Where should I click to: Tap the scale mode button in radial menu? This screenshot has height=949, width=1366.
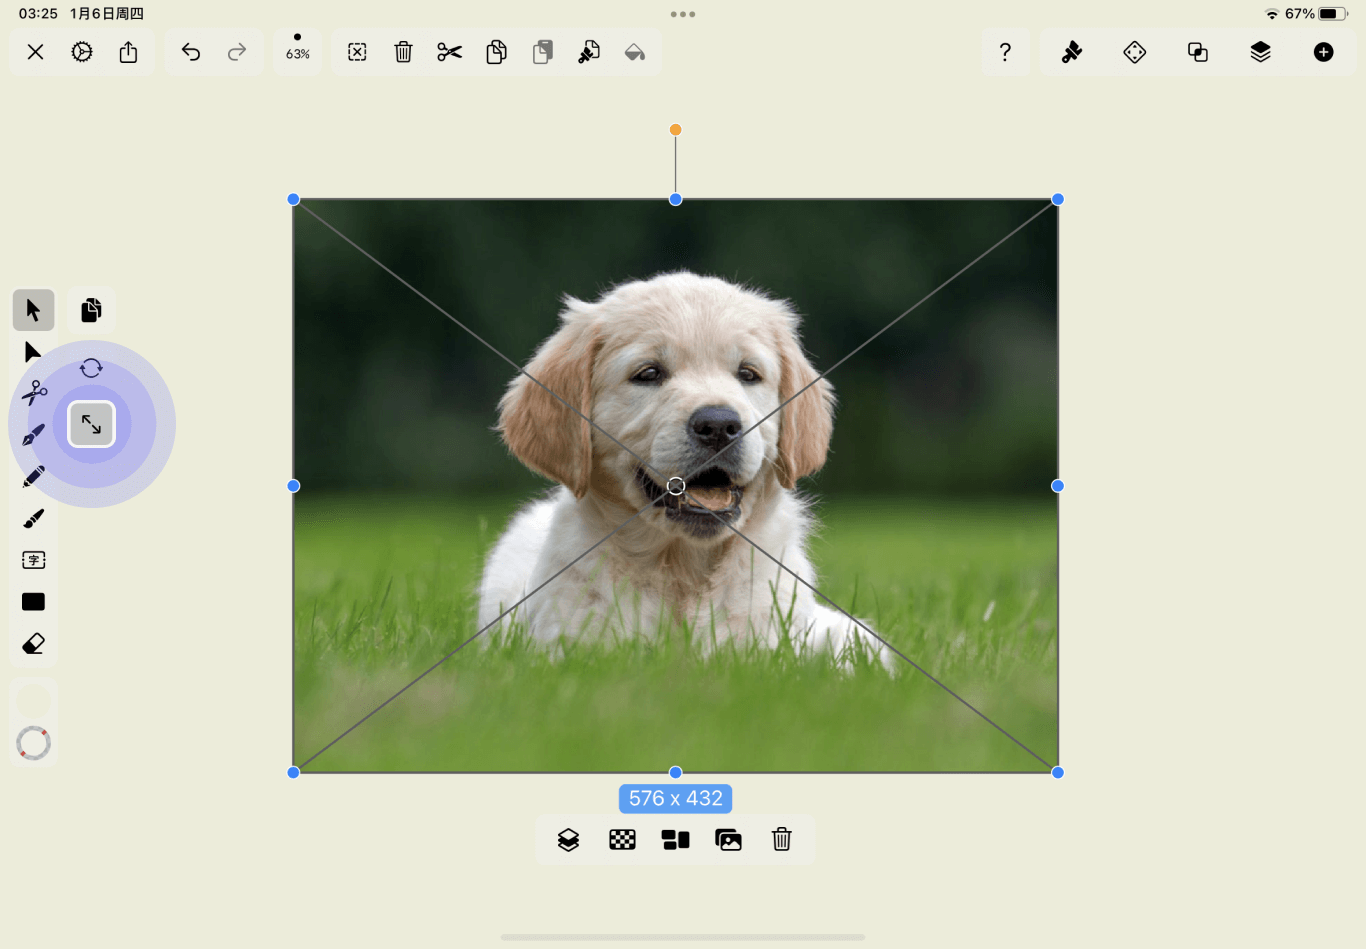[91, 424]
